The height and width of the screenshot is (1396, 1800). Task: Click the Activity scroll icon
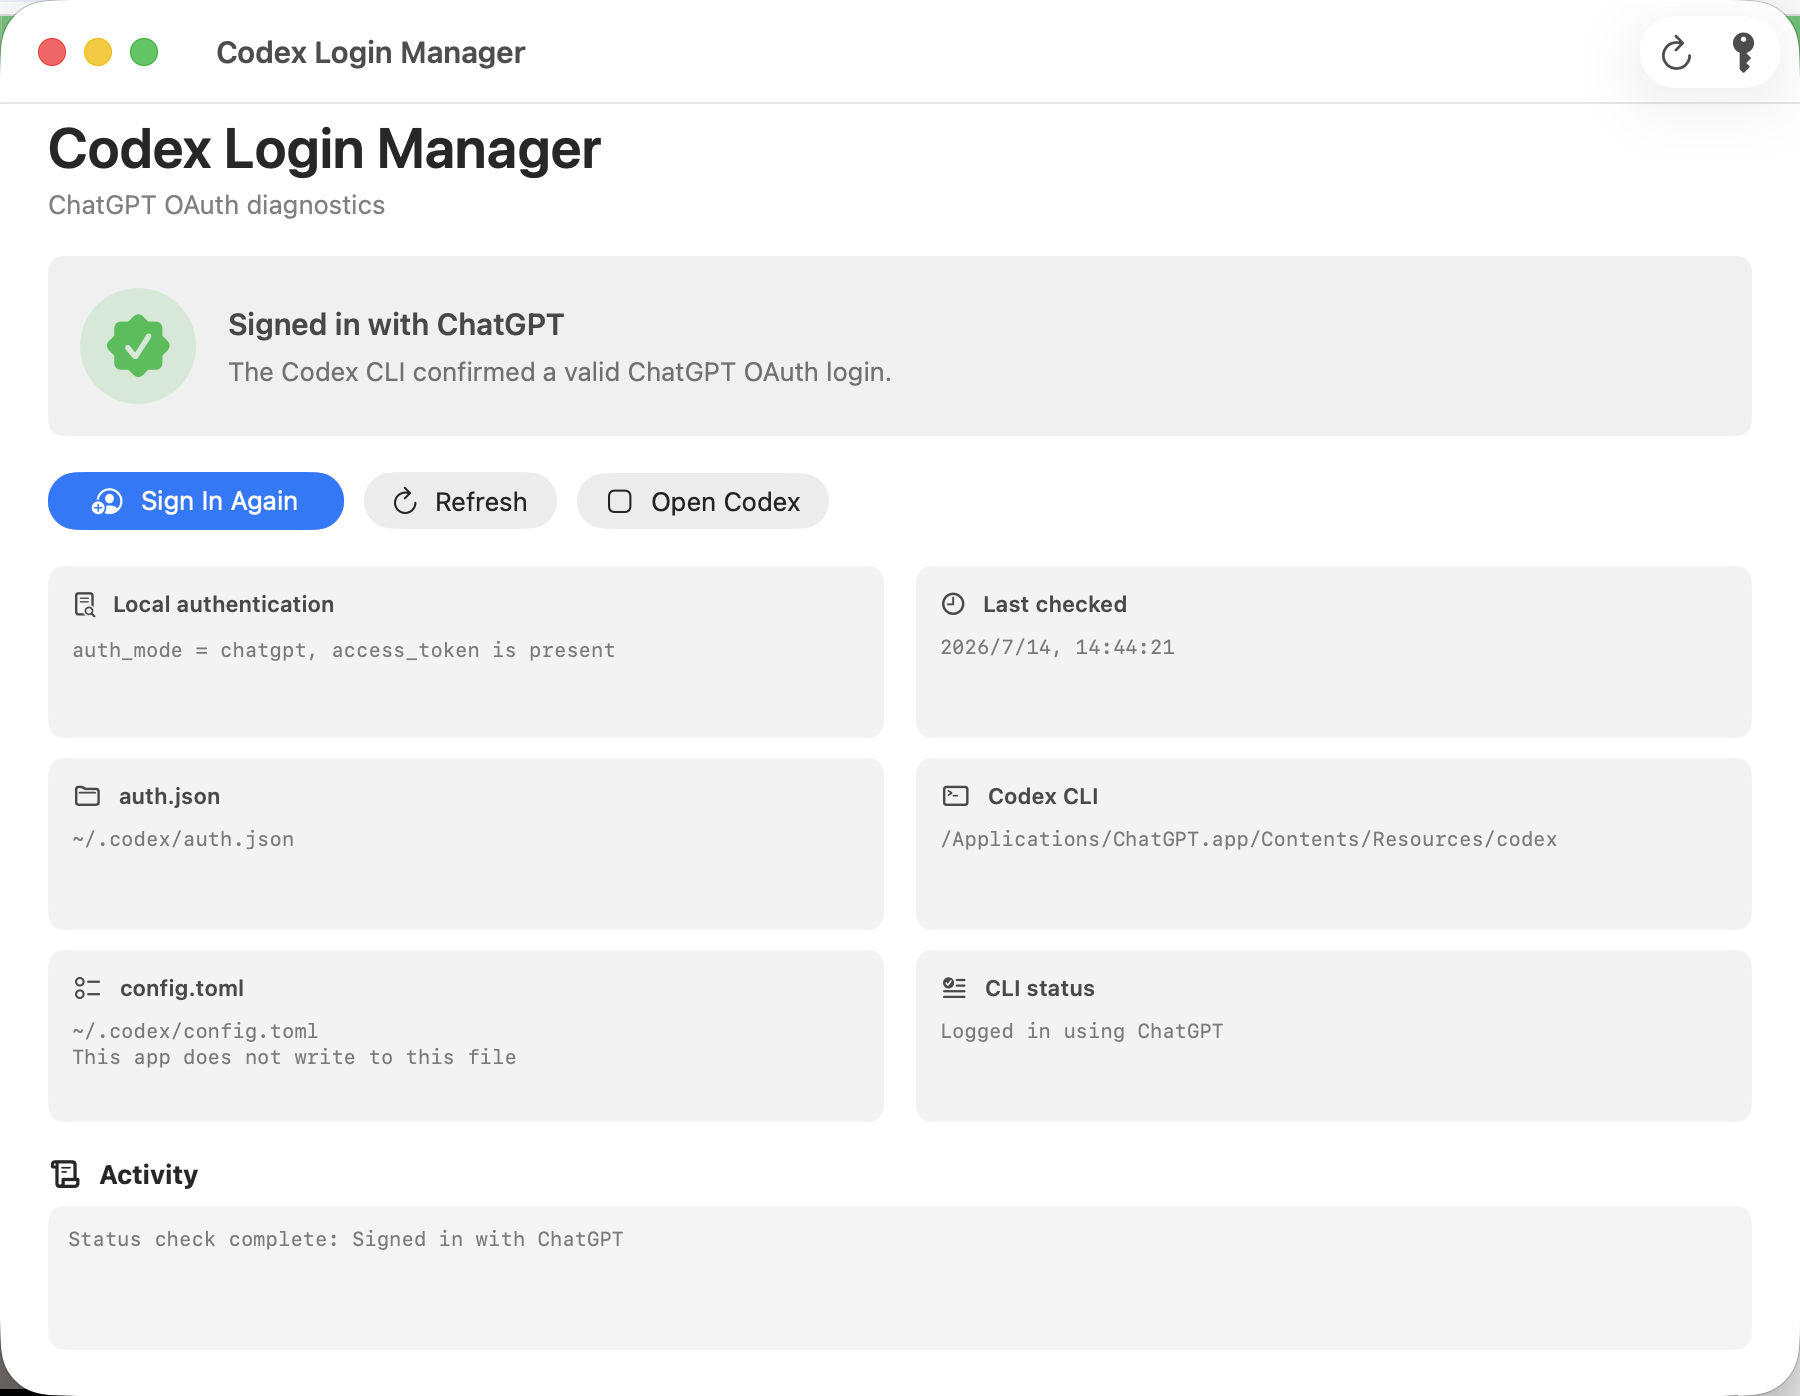[x=66, y=1174]
